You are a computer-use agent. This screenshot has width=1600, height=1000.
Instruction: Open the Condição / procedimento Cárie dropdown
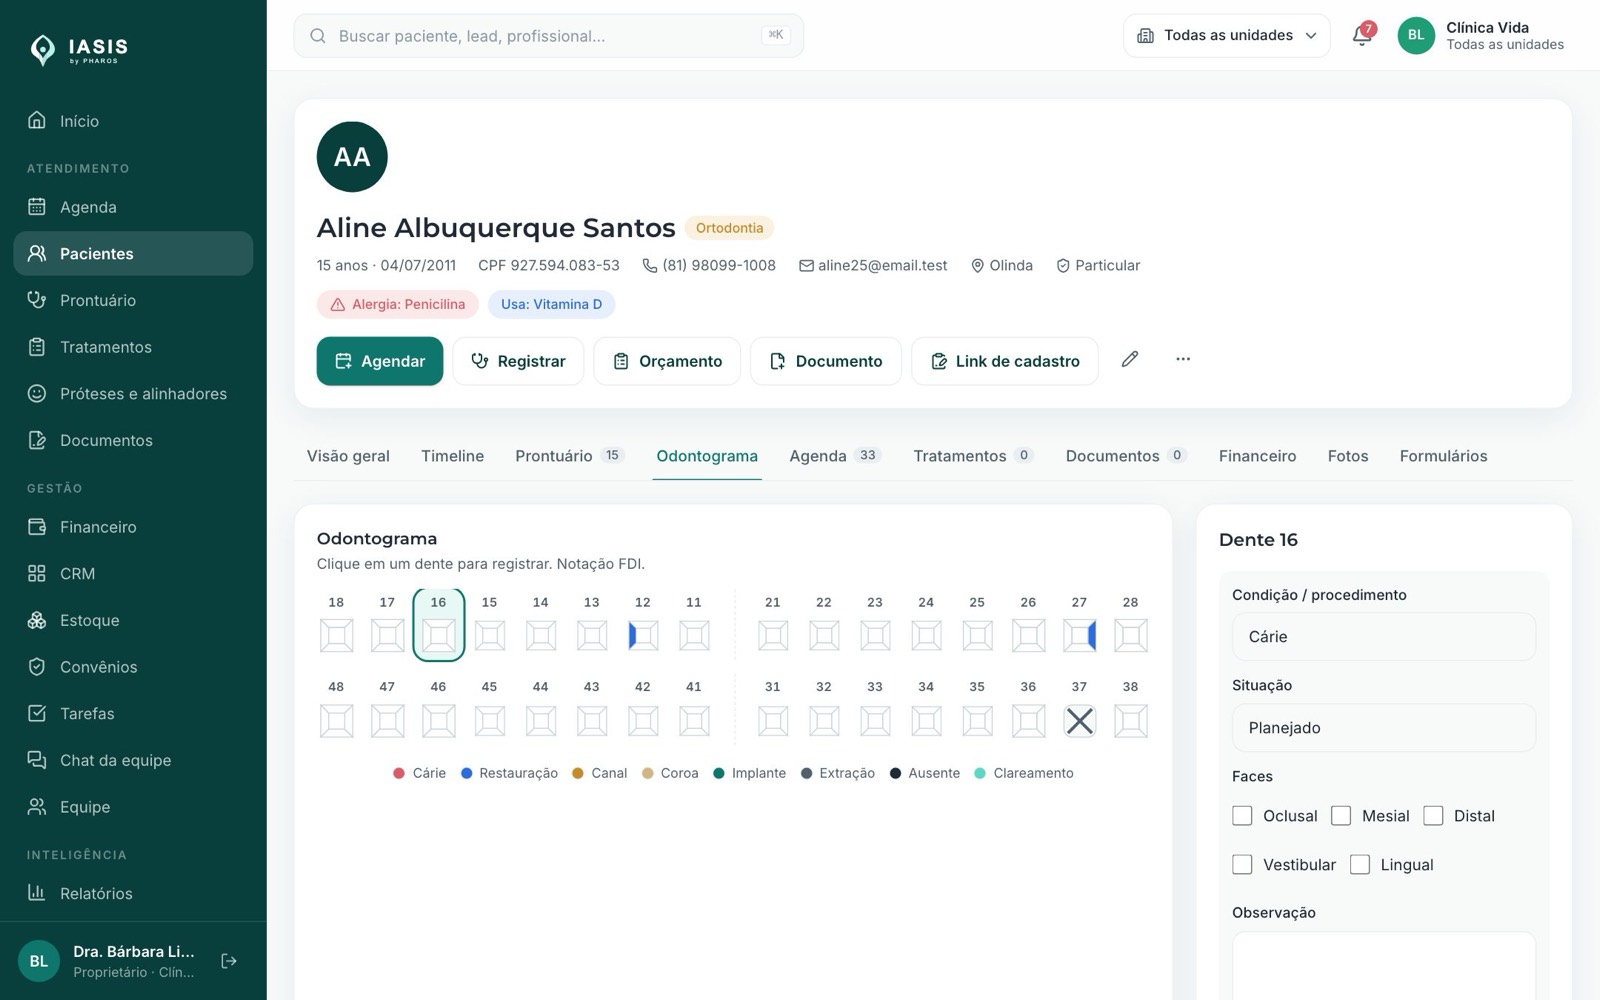1383,637
